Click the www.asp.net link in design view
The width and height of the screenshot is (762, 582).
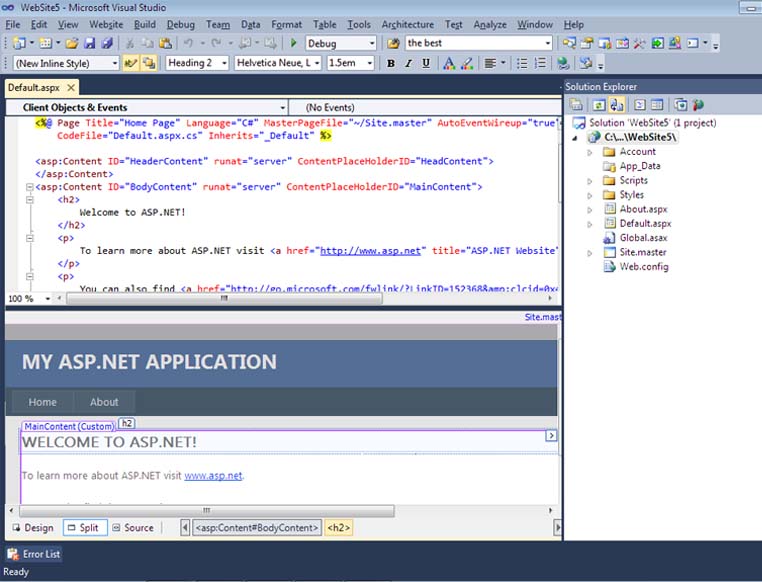(213, 476)
